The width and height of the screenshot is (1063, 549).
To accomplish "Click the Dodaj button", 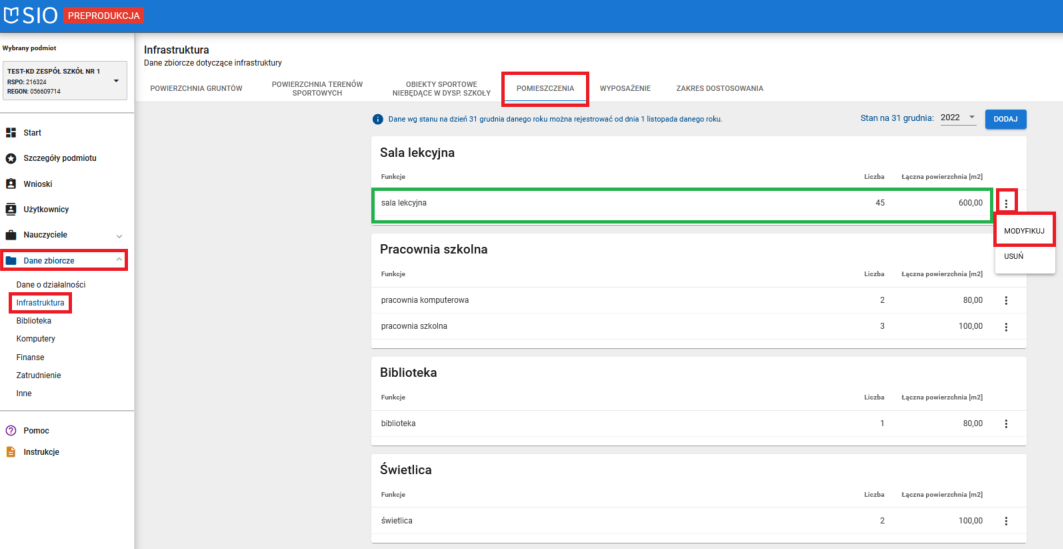I will (x=1006, y=119).
